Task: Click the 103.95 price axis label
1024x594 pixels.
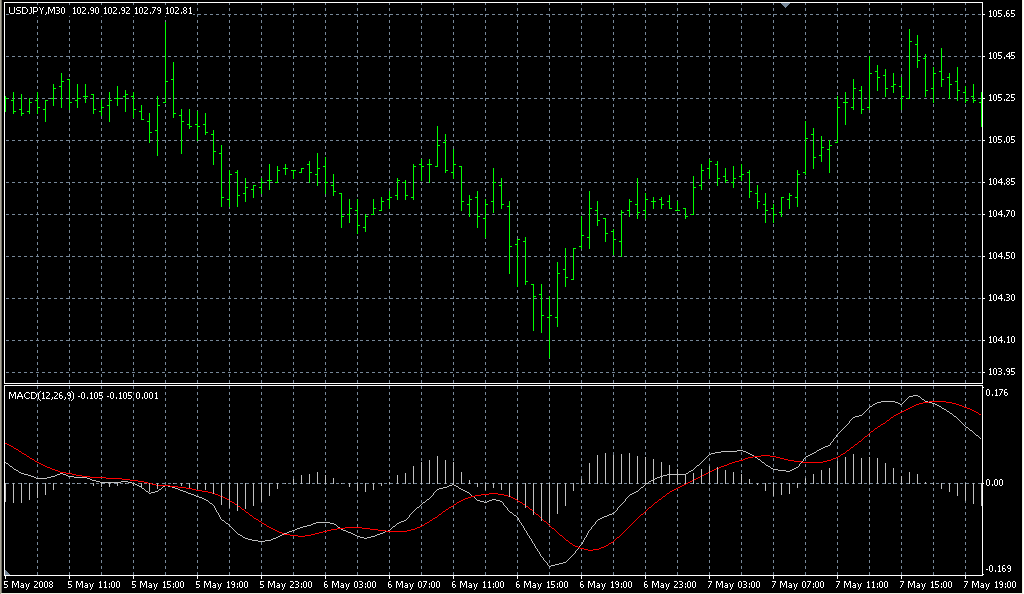Action: tap(1001, 372)
